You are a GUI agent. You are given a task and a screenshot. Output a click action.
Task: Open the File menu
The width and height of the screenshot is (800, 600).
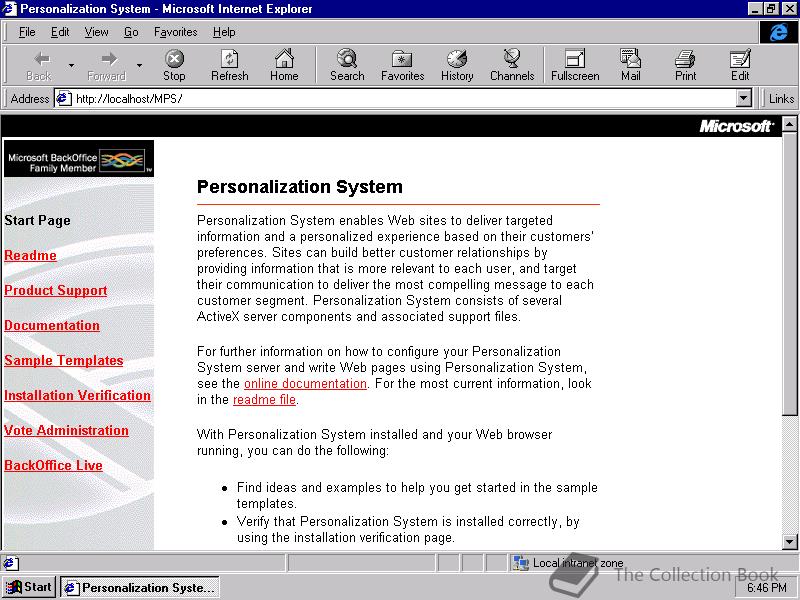27,32
